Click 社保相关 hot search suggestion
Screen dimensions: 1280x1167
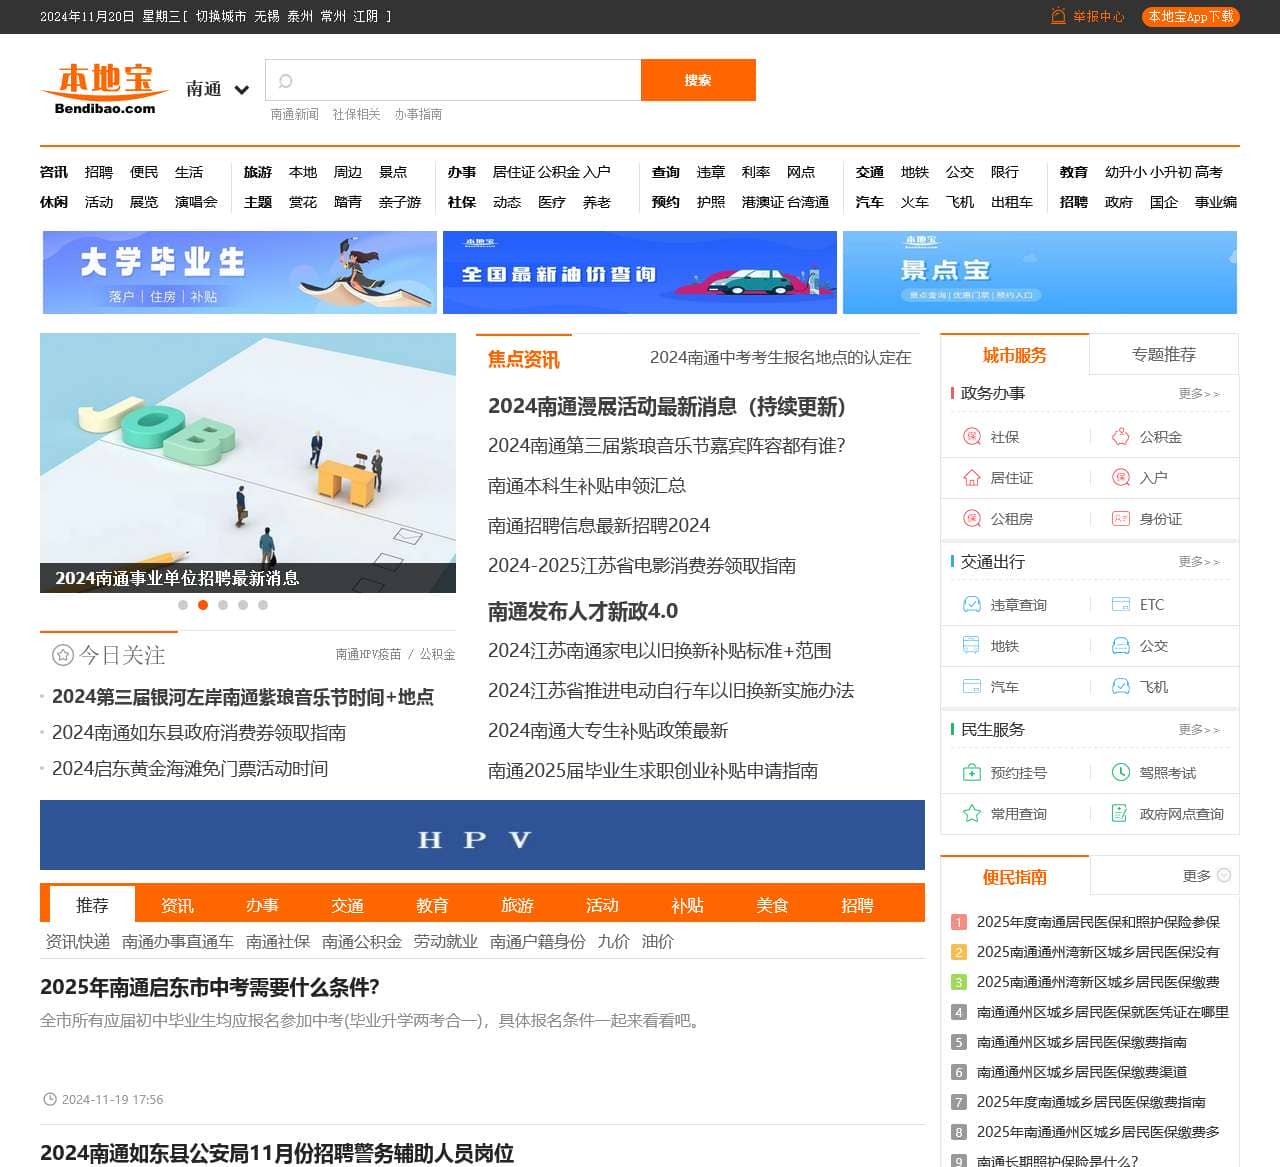pos(356,114)
